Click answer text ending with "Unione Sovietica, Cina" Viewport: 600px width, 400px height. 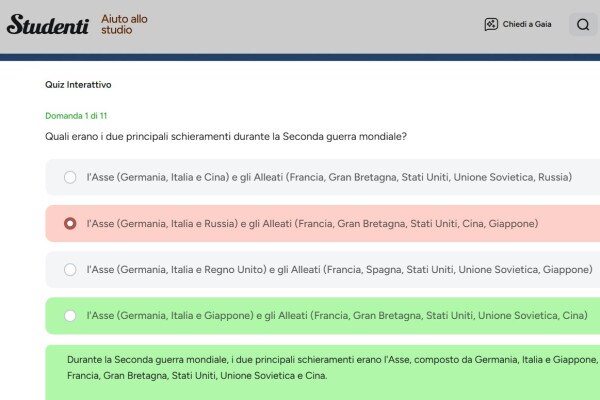pyautogui.click(x=336, y=316)
